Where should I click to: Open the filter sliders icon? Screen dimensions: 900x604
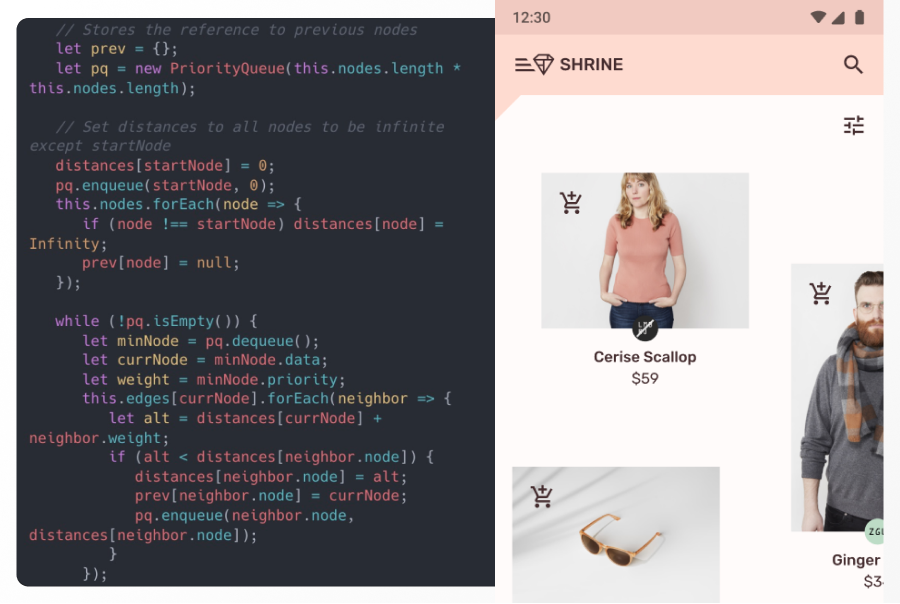pos(854,125)
